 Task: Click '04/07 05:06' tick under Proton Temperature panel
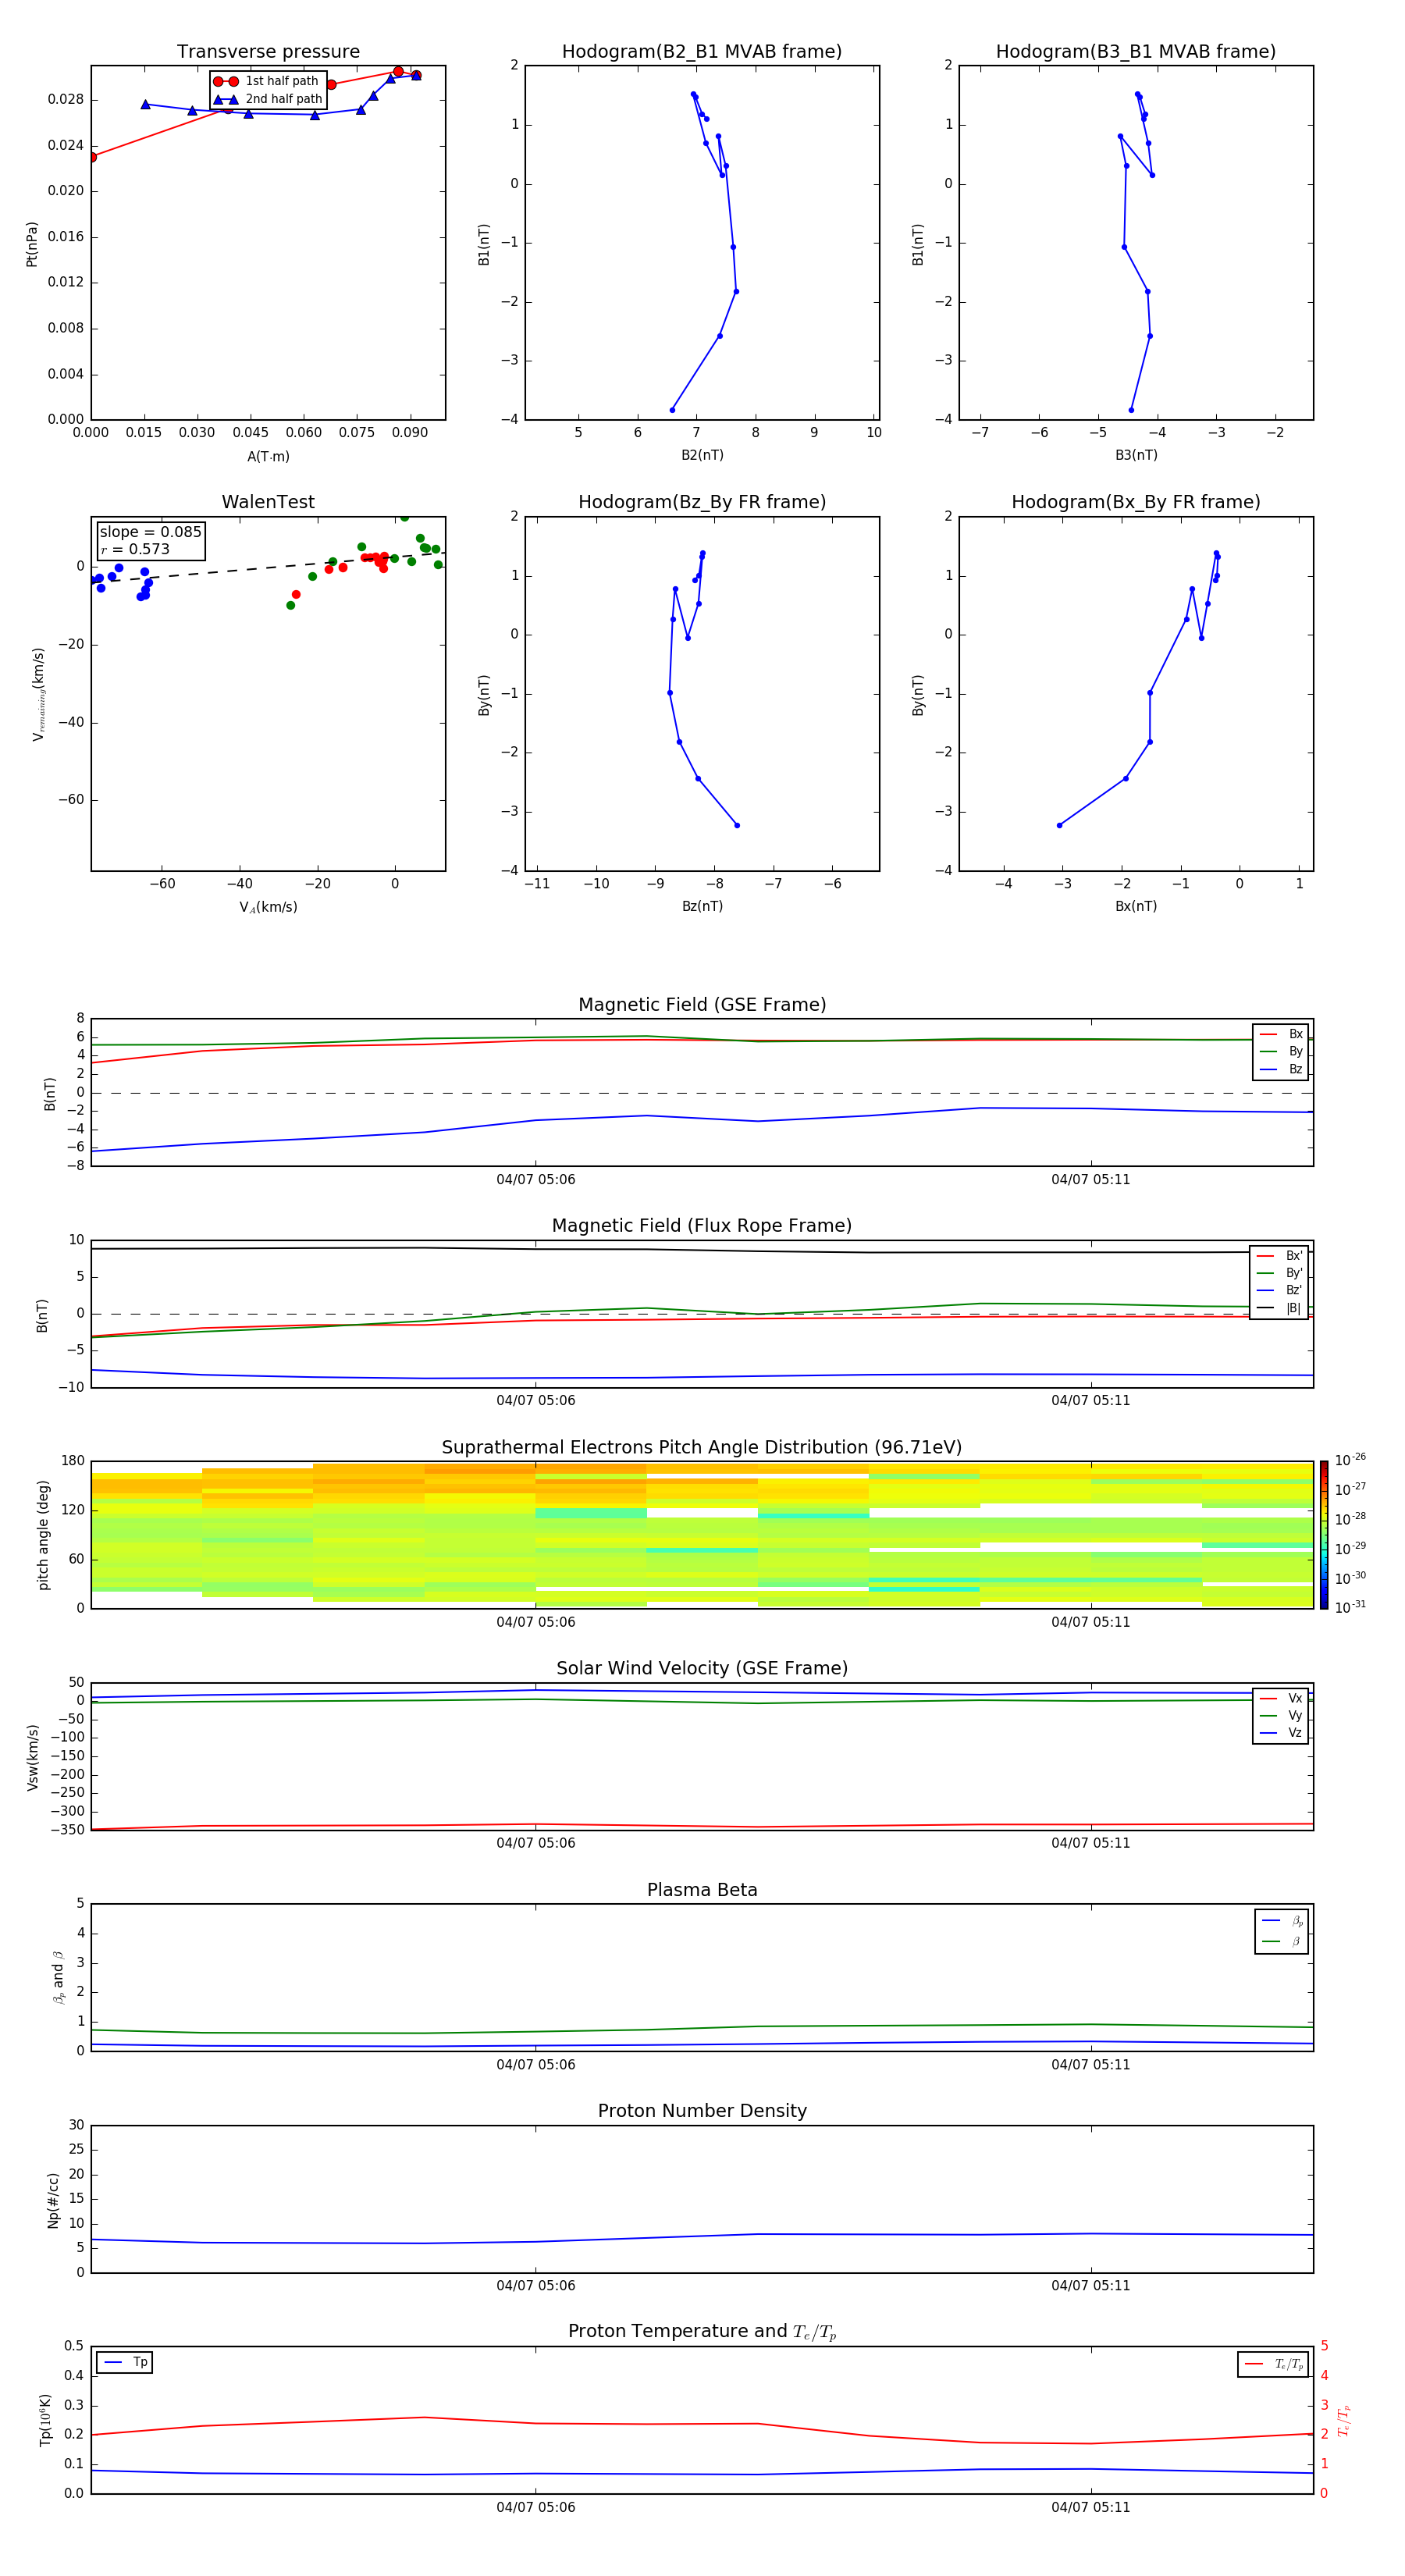pyautogui.click(x=536, y=2508)
